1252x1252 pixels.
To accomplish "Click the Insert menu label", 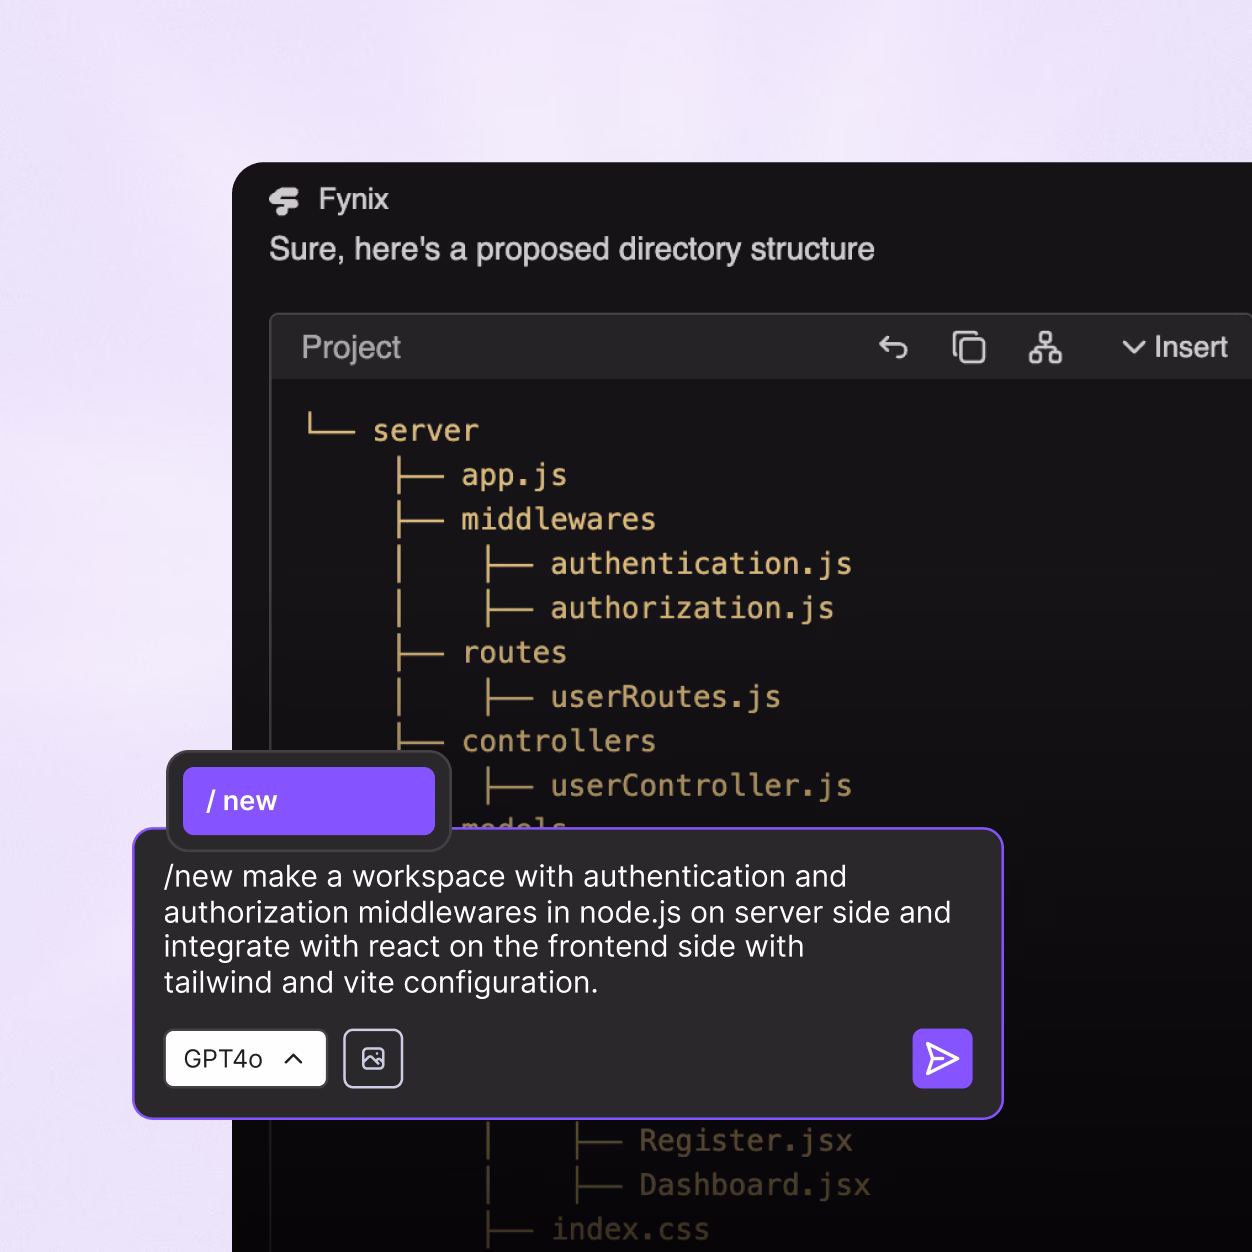I will tap(1191, 347).
